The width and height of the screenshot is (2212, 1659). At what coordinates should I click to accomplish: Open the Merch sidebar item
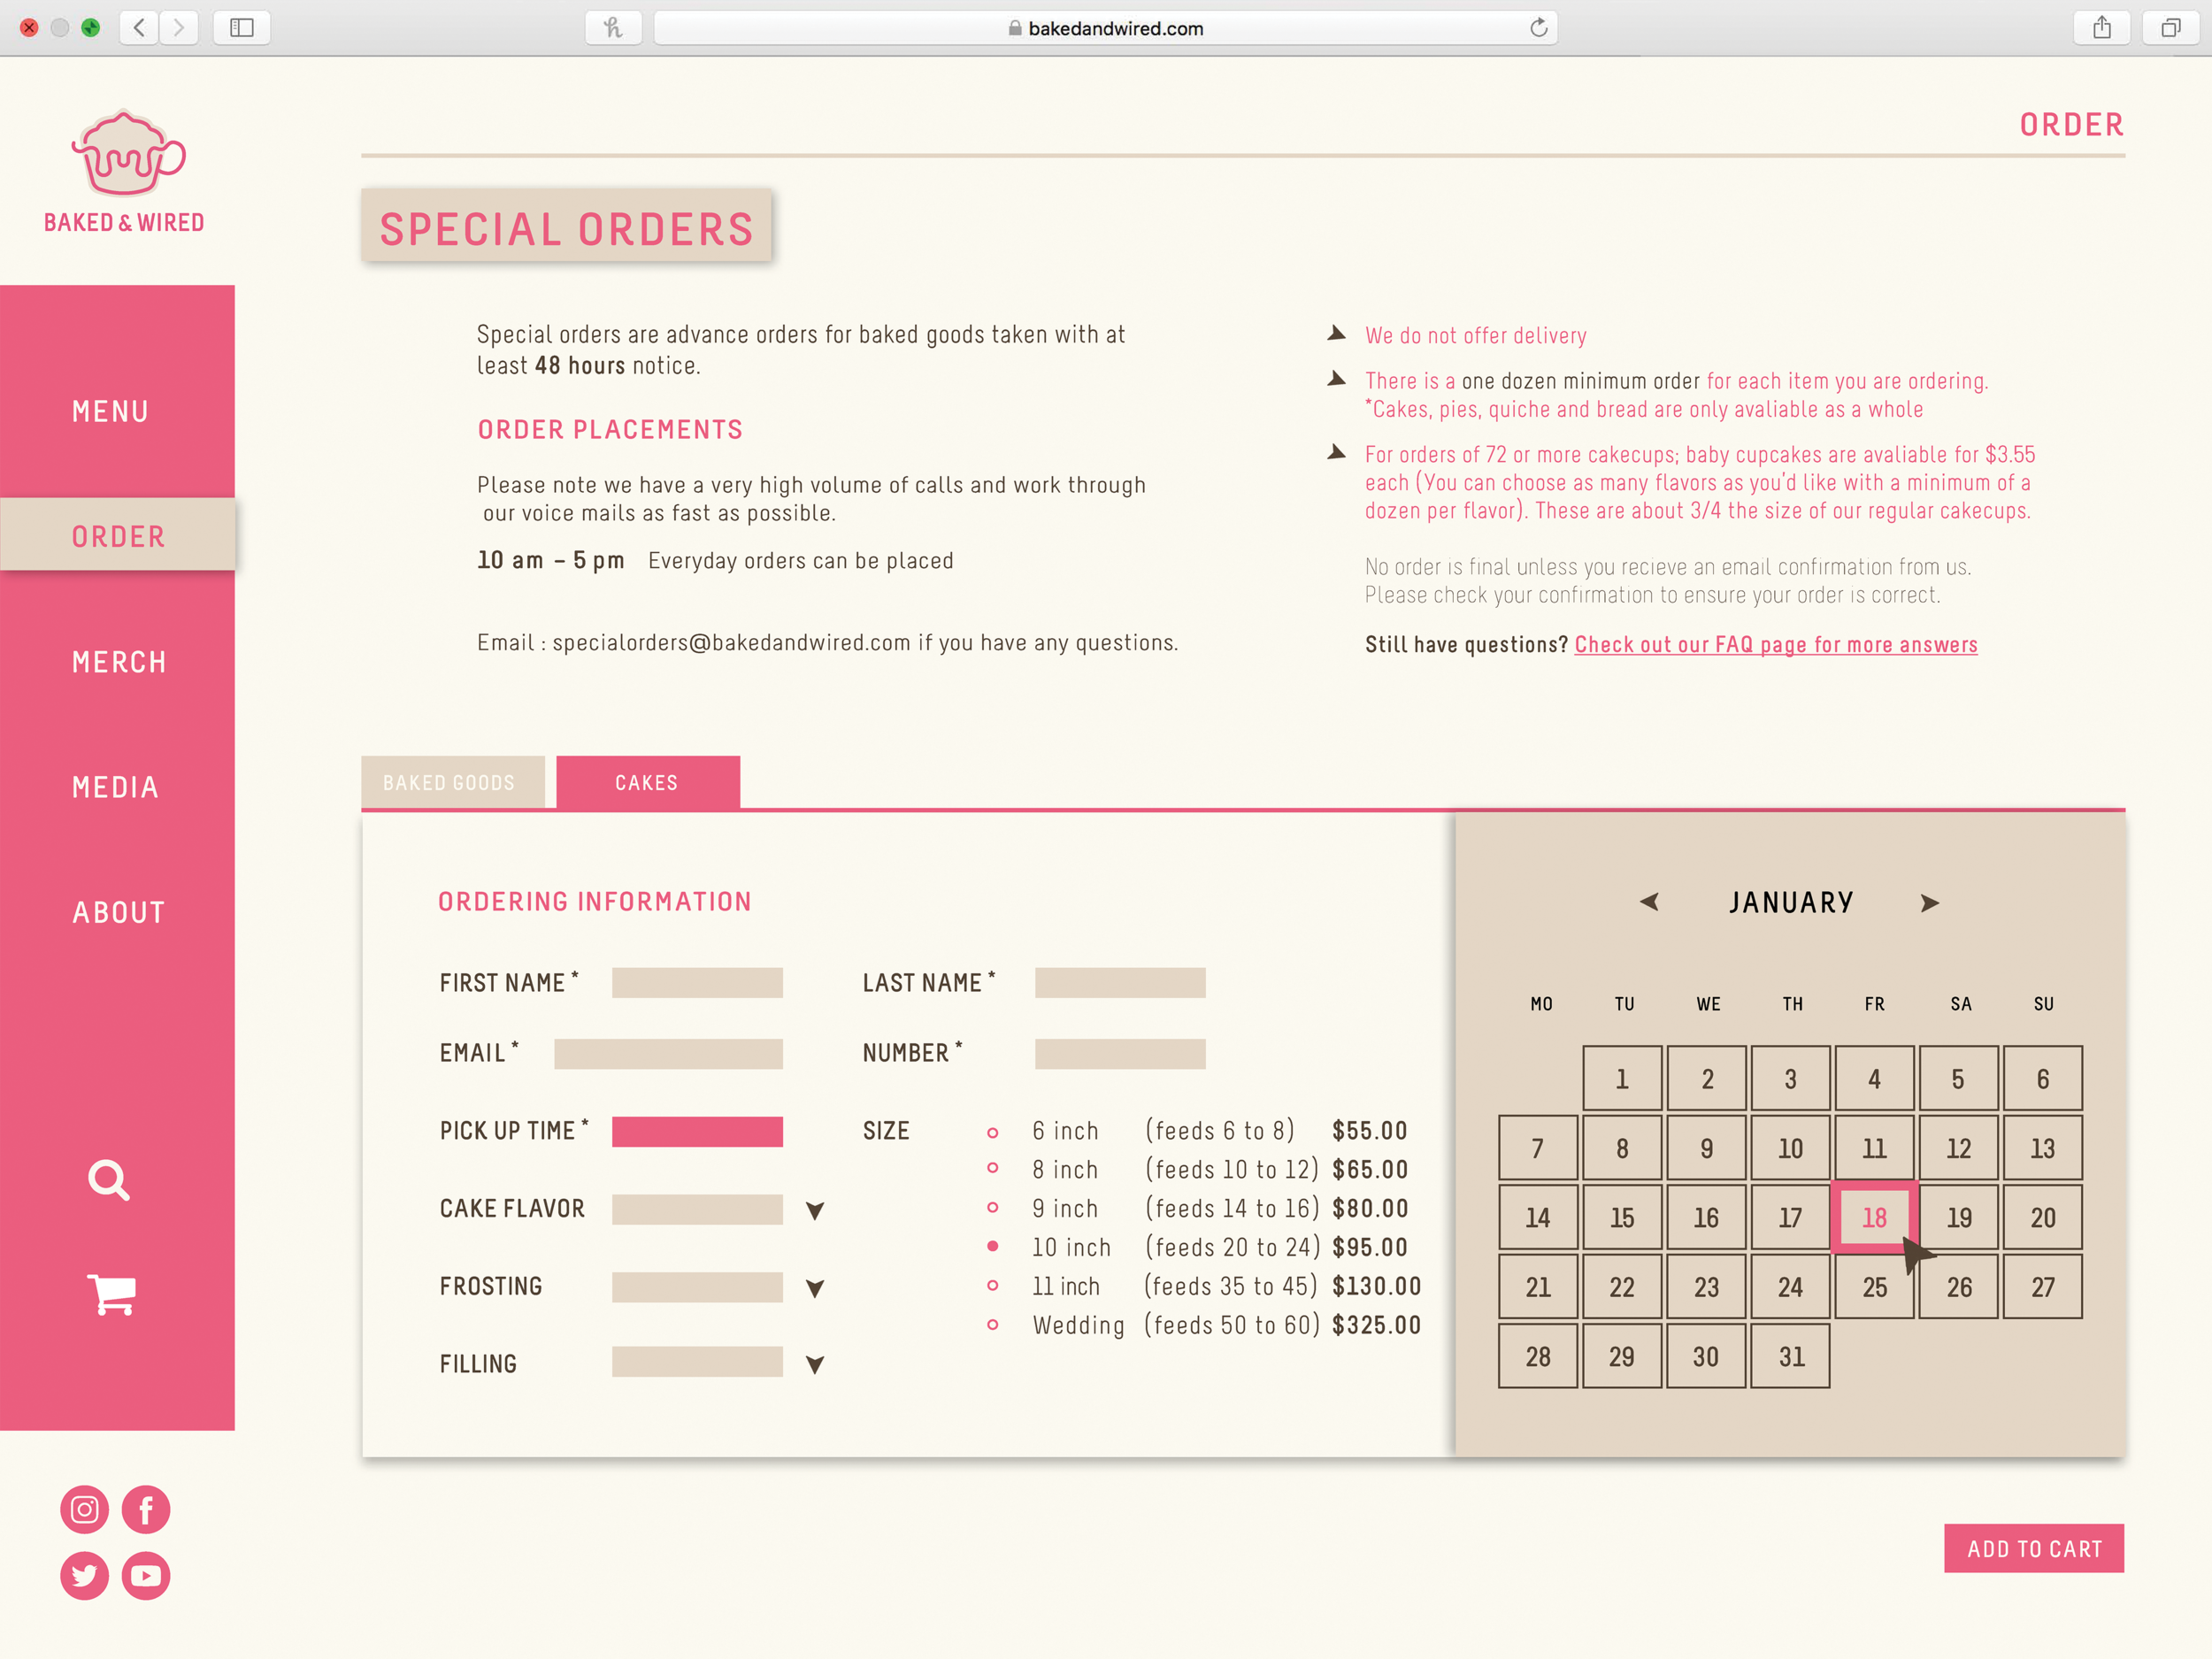pyautogui.click(x=119, y=662)
